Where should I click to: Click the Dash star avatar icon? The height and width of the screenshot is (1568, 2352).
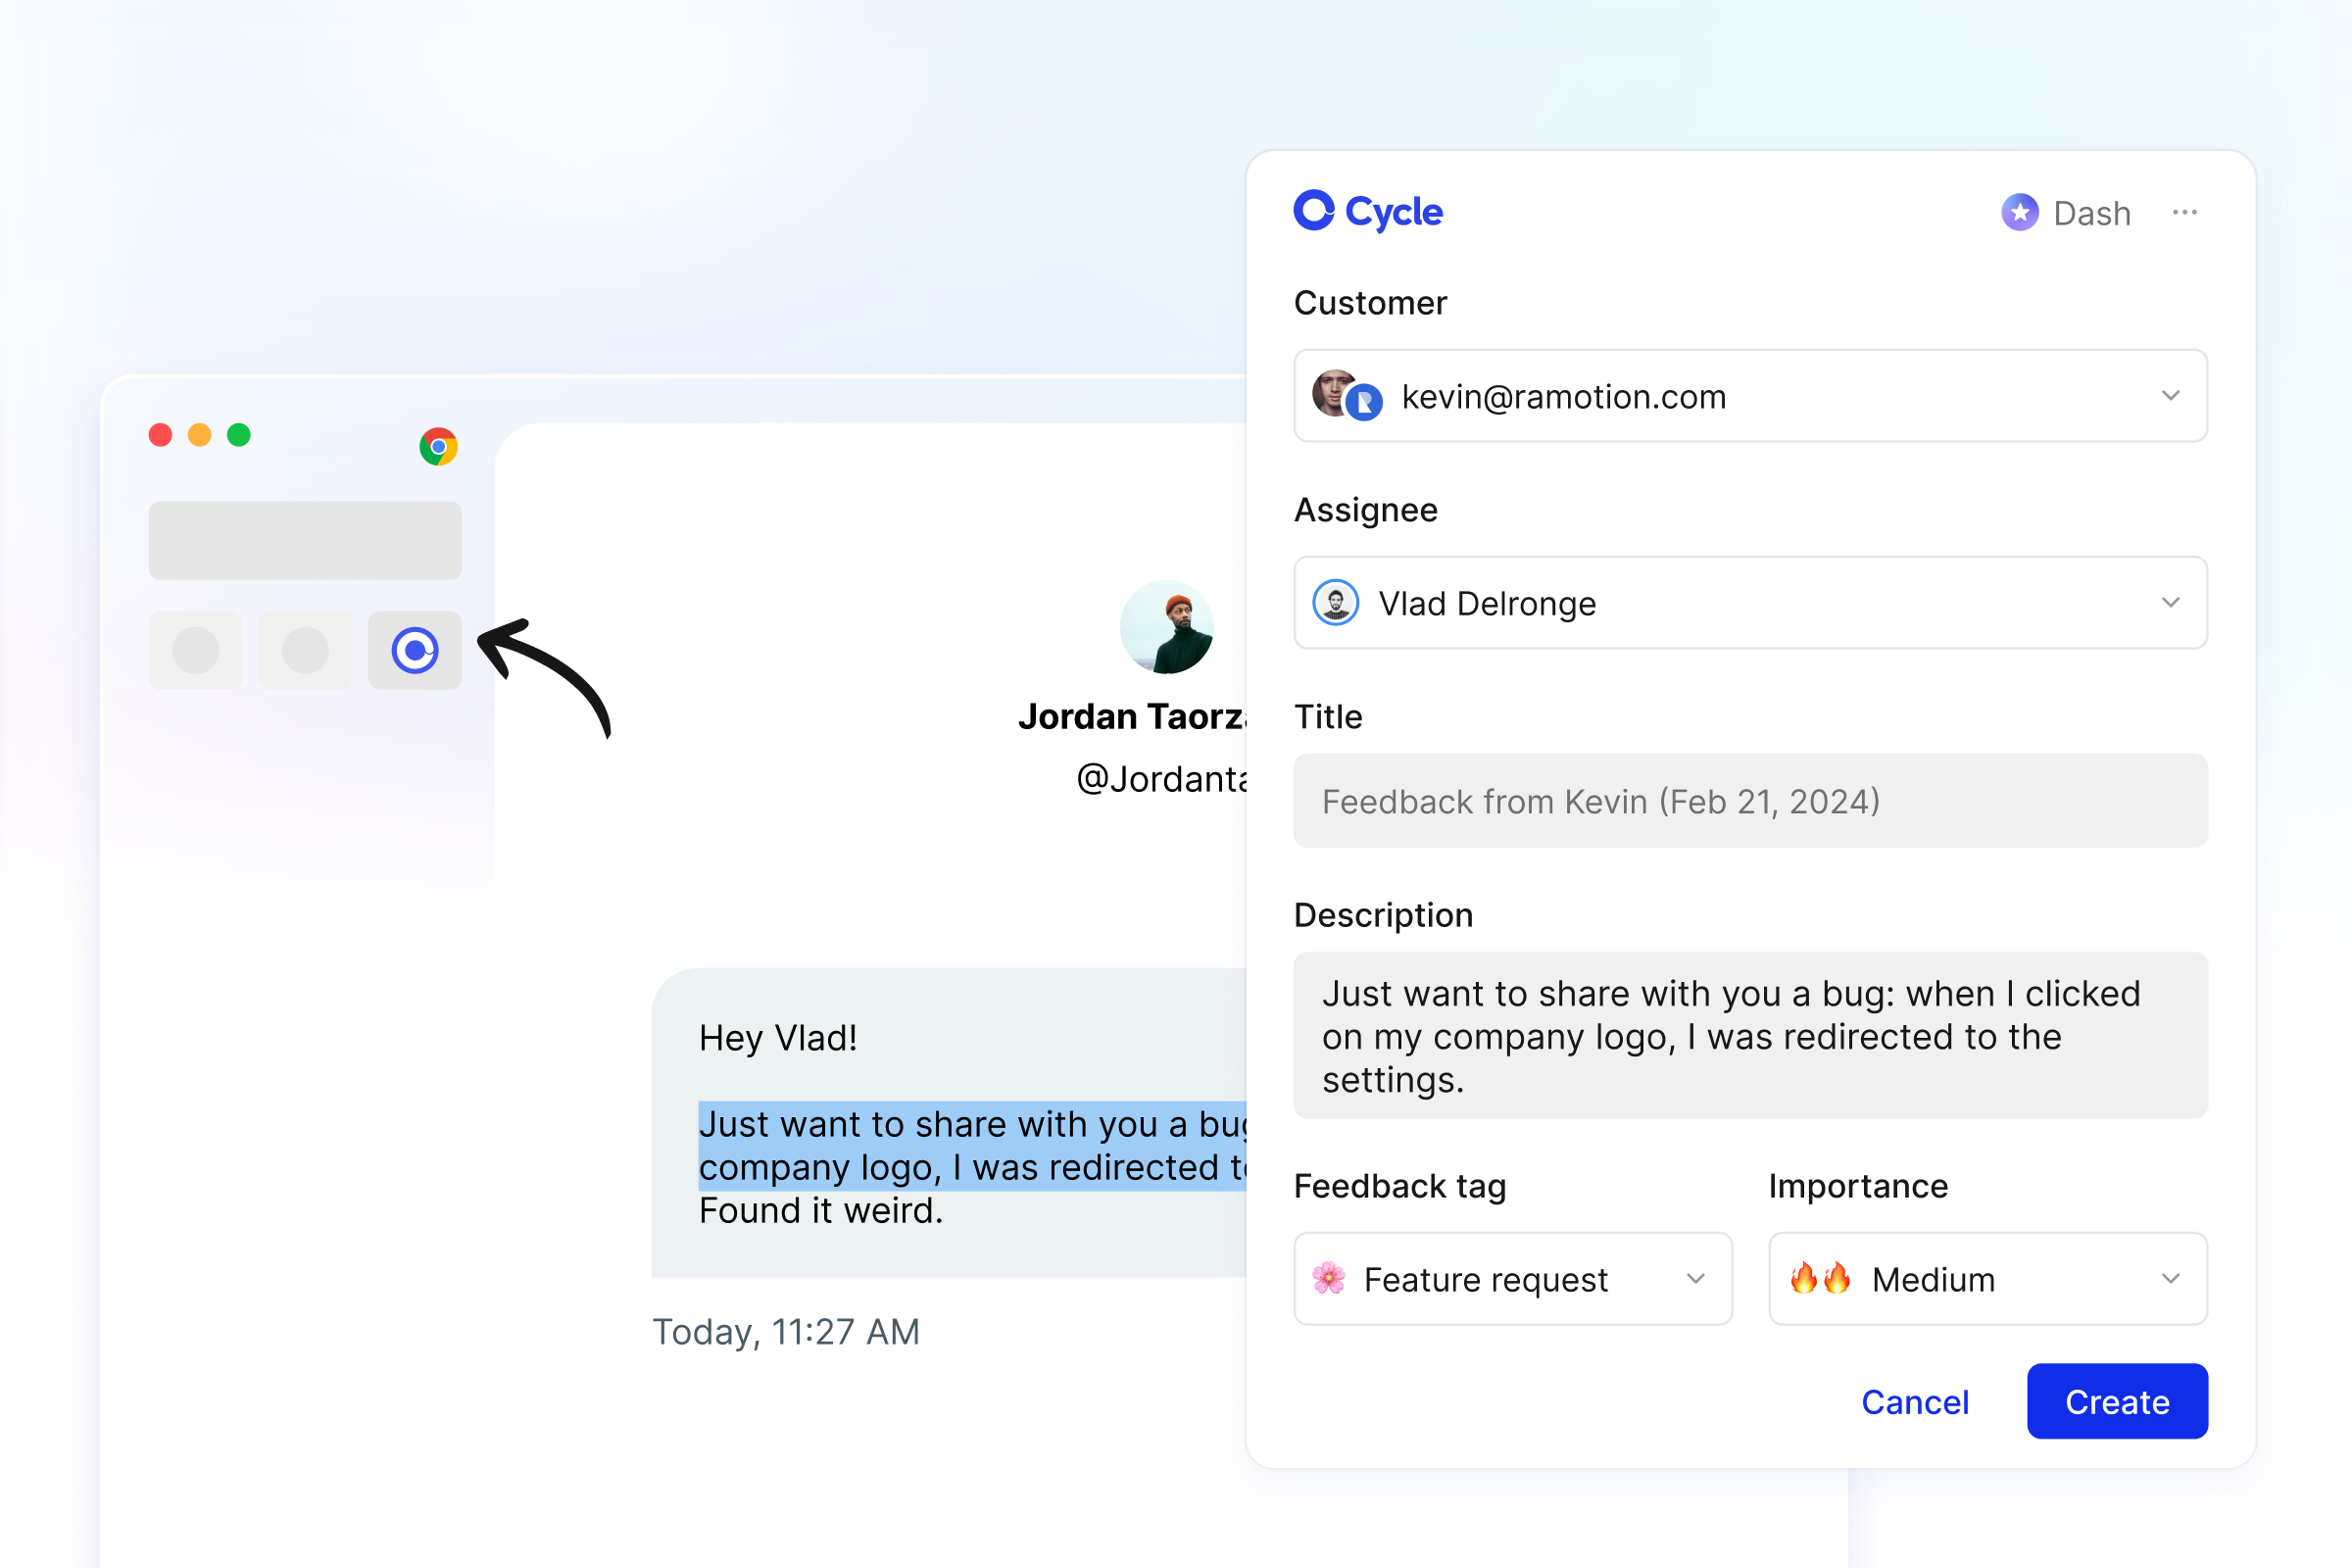click(x=2020, y=212)
